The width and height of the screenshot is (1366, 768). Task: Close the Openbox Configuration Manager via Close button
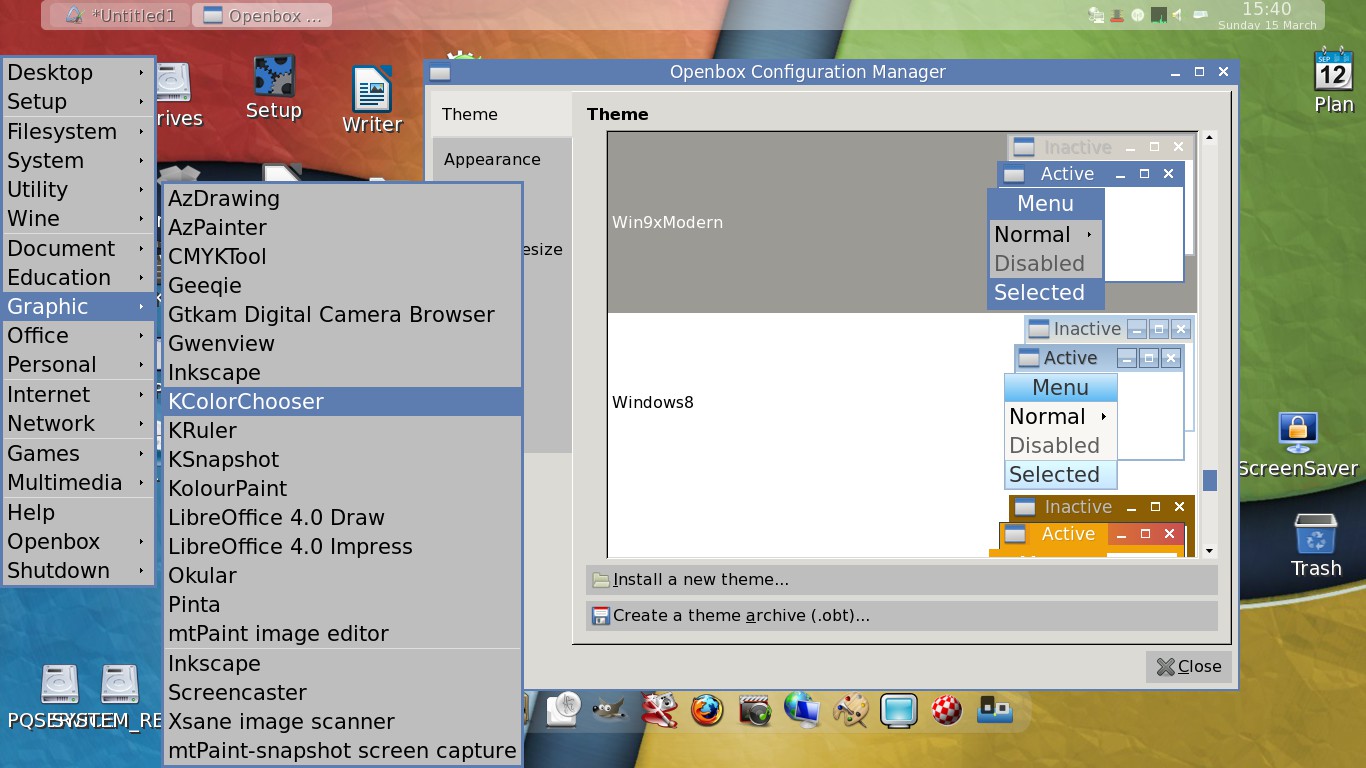[x=1188, y=666]
